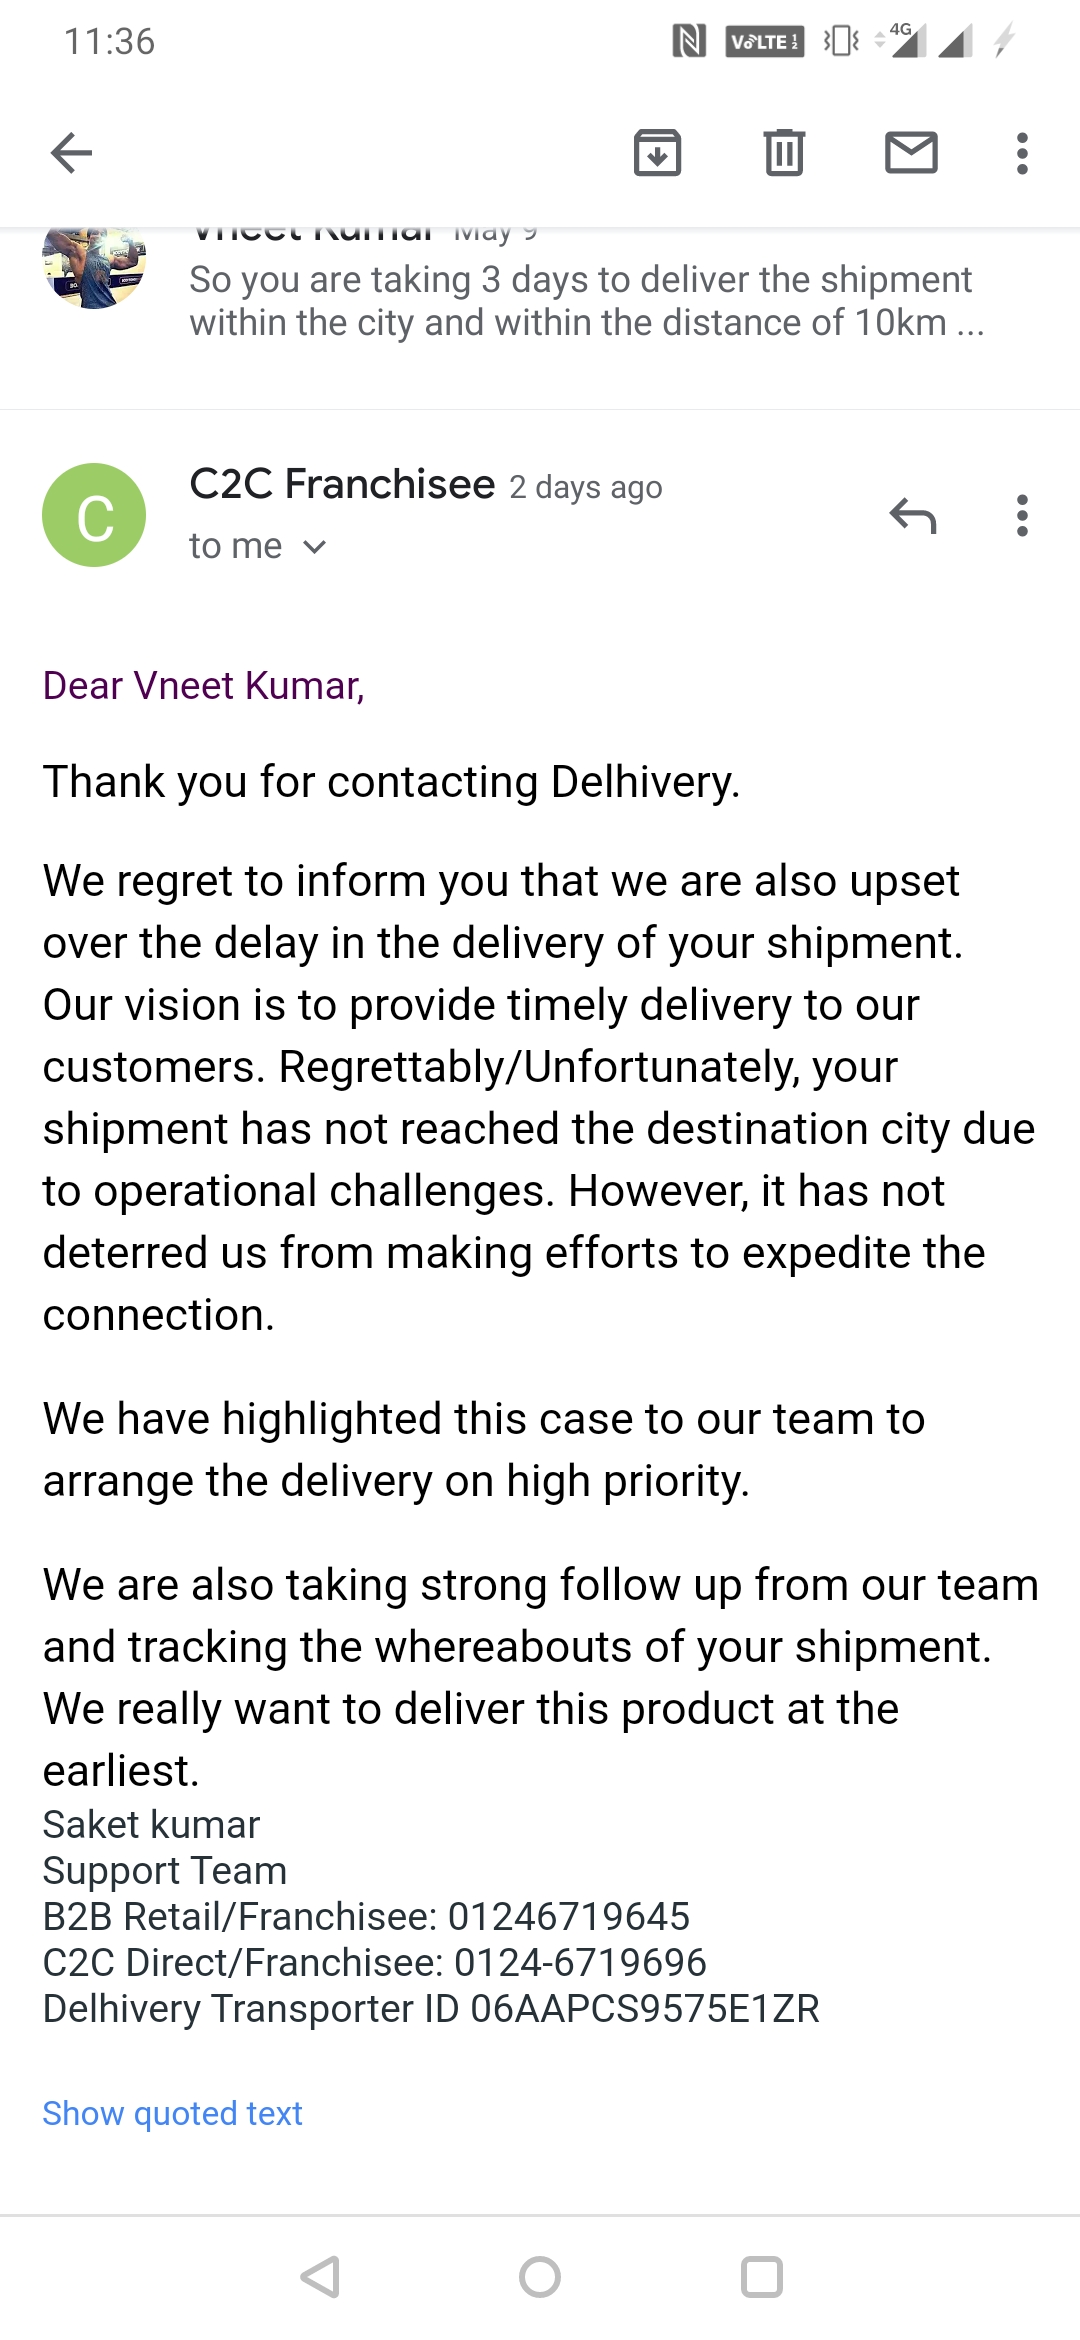Open Vneet Kumar's profile photo thumbnail
The width and height of the screenshot is (1080, 2340).
coord(94,266)
